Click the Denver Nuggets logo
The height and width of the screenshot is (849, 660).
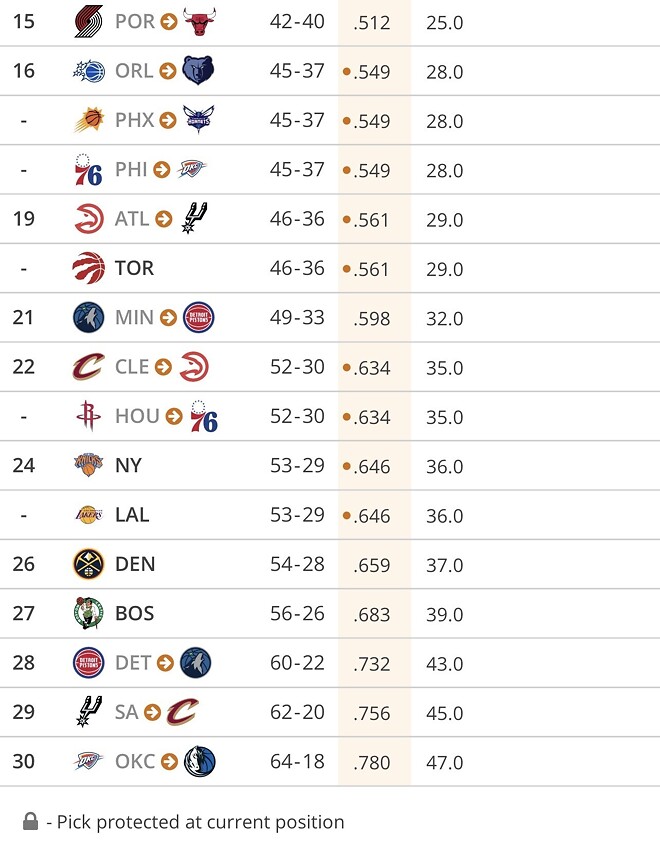(x=88, y=564)
